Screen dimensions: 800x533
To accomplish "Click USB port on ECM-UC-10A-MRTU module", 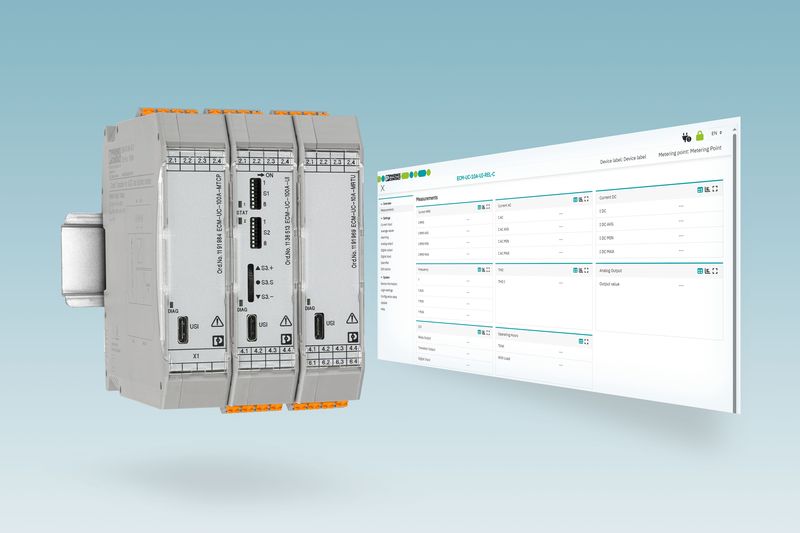I will click(319, 325).
